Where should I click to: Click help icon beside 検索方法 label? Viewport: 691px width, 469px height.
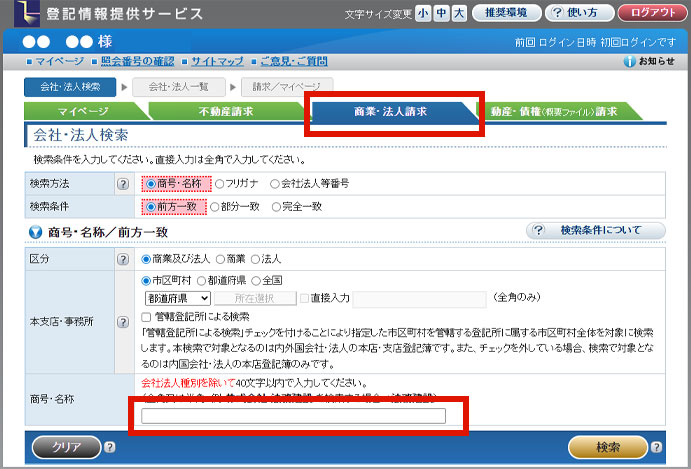123,185
